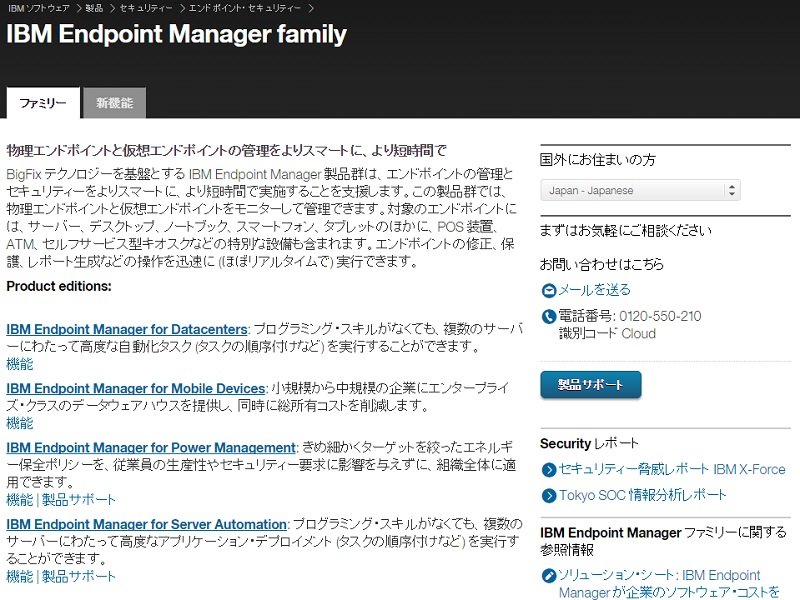The width and height of the screenshot is (800, 600).
Task: Open セキュリティー脅威レポート IBM X-Force link
Action: 672,469
